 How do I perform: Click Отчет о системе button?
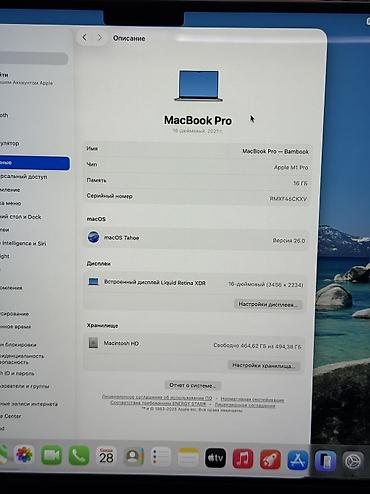point(193,385)
